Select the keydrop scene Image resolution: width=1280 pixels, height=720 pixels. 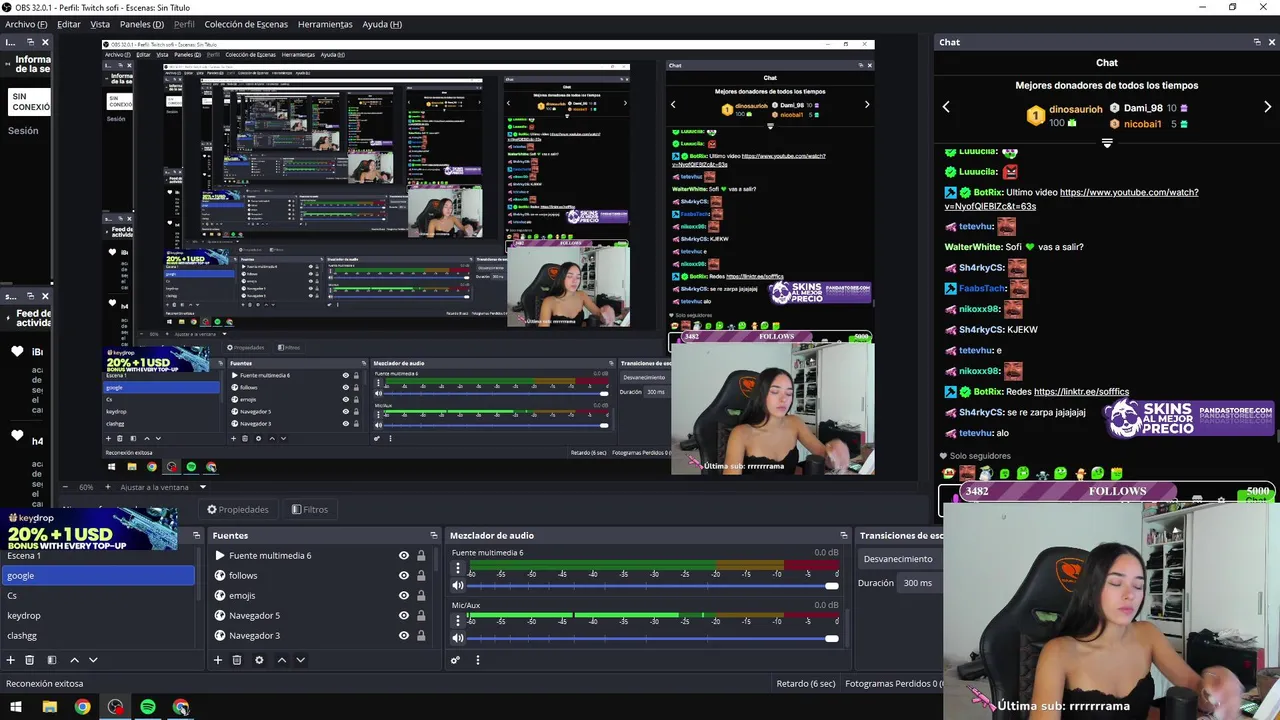tap(98, 615)
